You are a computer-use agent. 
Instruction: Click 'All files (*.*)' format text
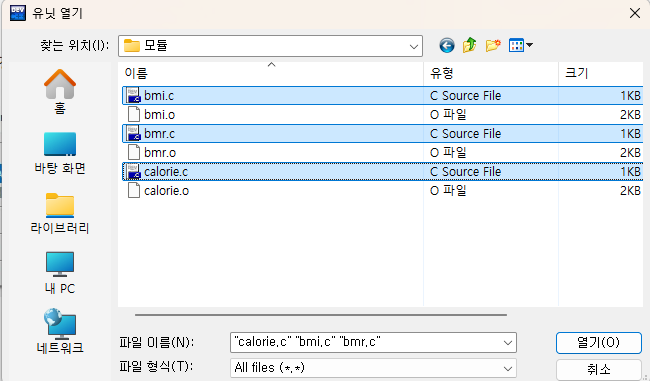[269, 368]
